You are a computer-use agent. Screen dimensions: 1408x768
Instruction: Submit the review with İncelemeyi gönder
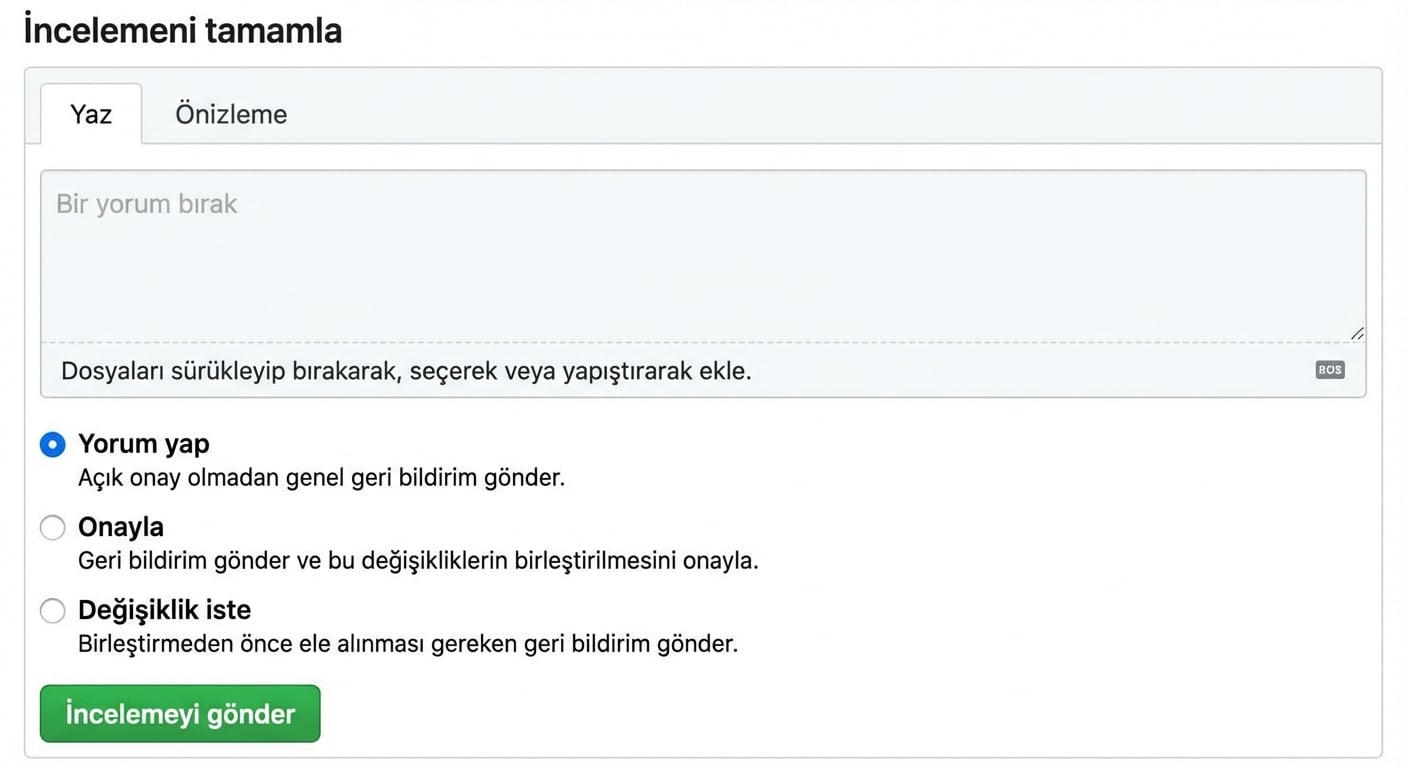click(x=179, y=713)
